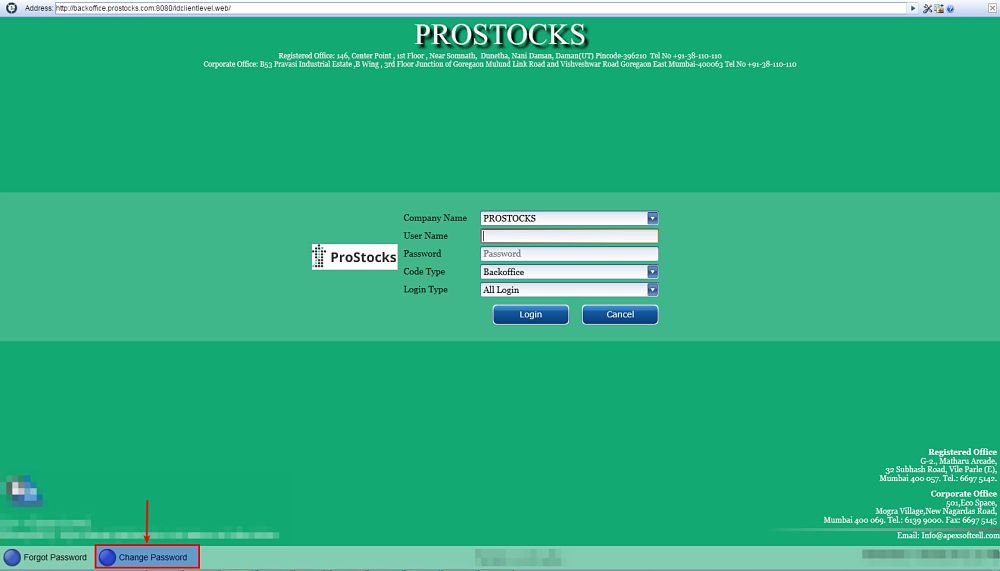Click the Login button
1000x571 pixels.
click(x=531, y=315)
